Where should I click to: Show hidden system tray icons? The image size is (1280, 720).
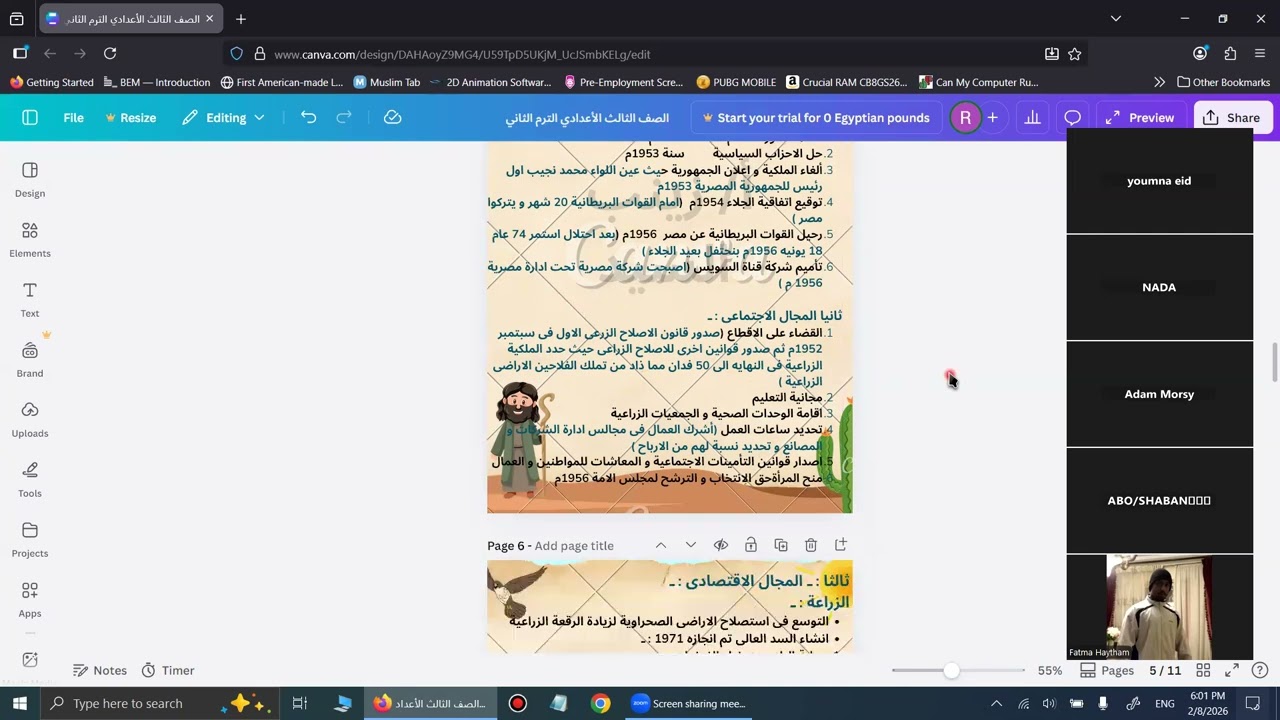pyautogui.click(x=996, y=703)
